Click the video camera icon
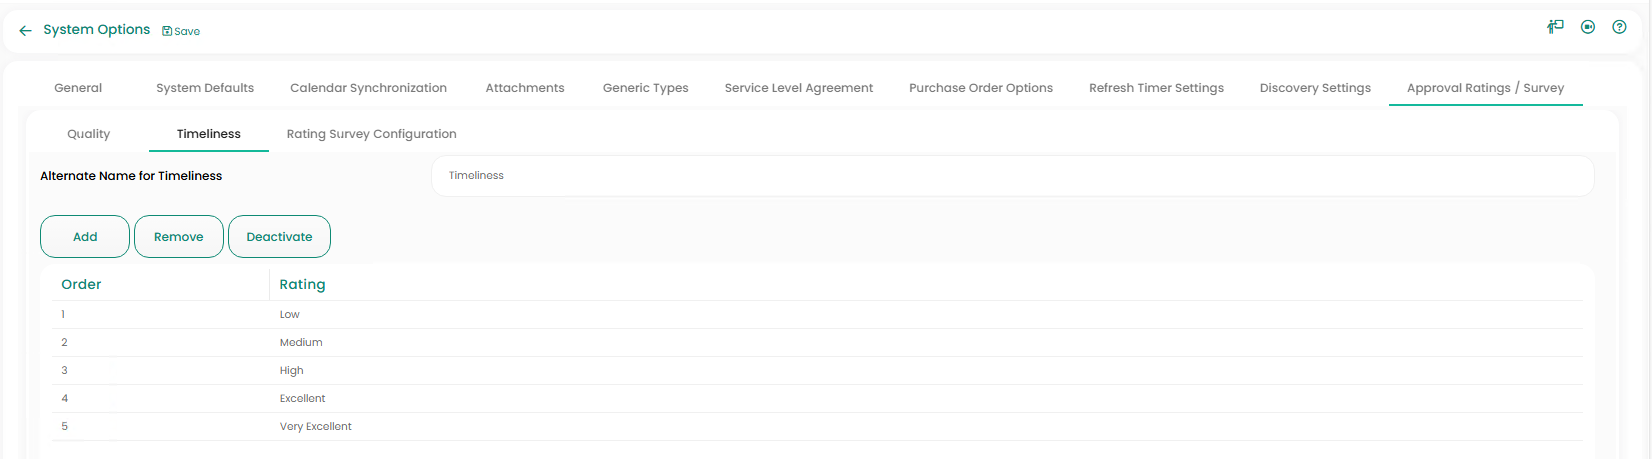Image resolution: width=1652 pixels, height=459 pixels. pyautogui.click(x=1588, y=27)
